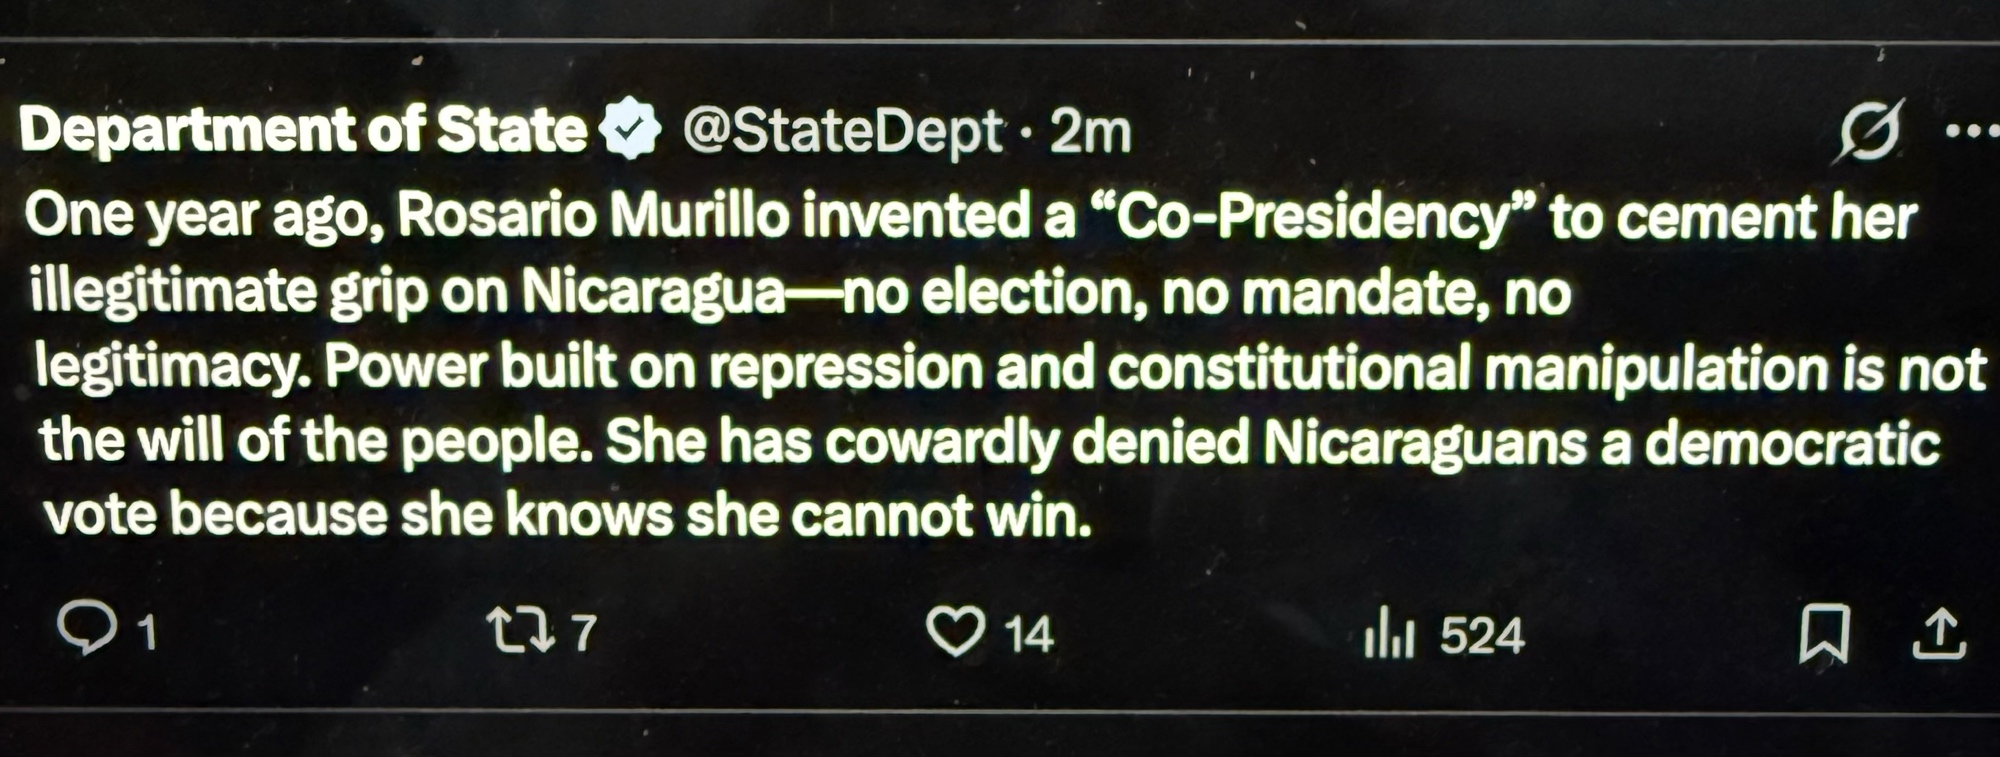Screen dimensions: 2000x757
Task: Click the @StateDept handle
Action: pyautogui.click(x=841, y=131)
